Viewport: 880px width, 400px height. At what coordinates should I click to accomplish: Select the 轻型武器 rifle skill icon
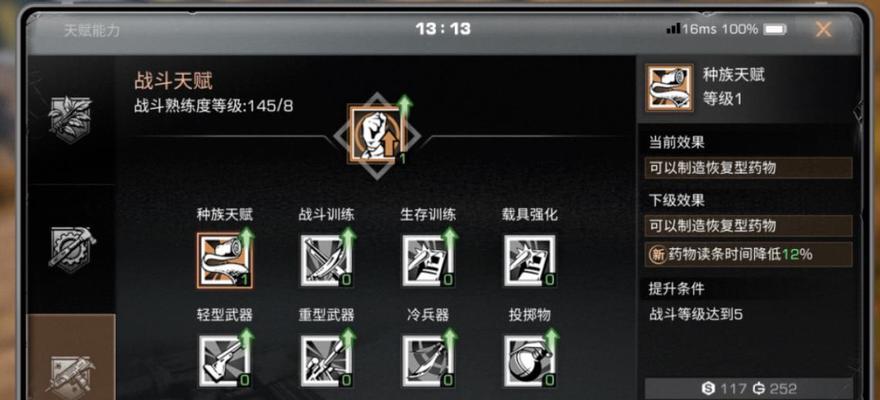[224, 361]
